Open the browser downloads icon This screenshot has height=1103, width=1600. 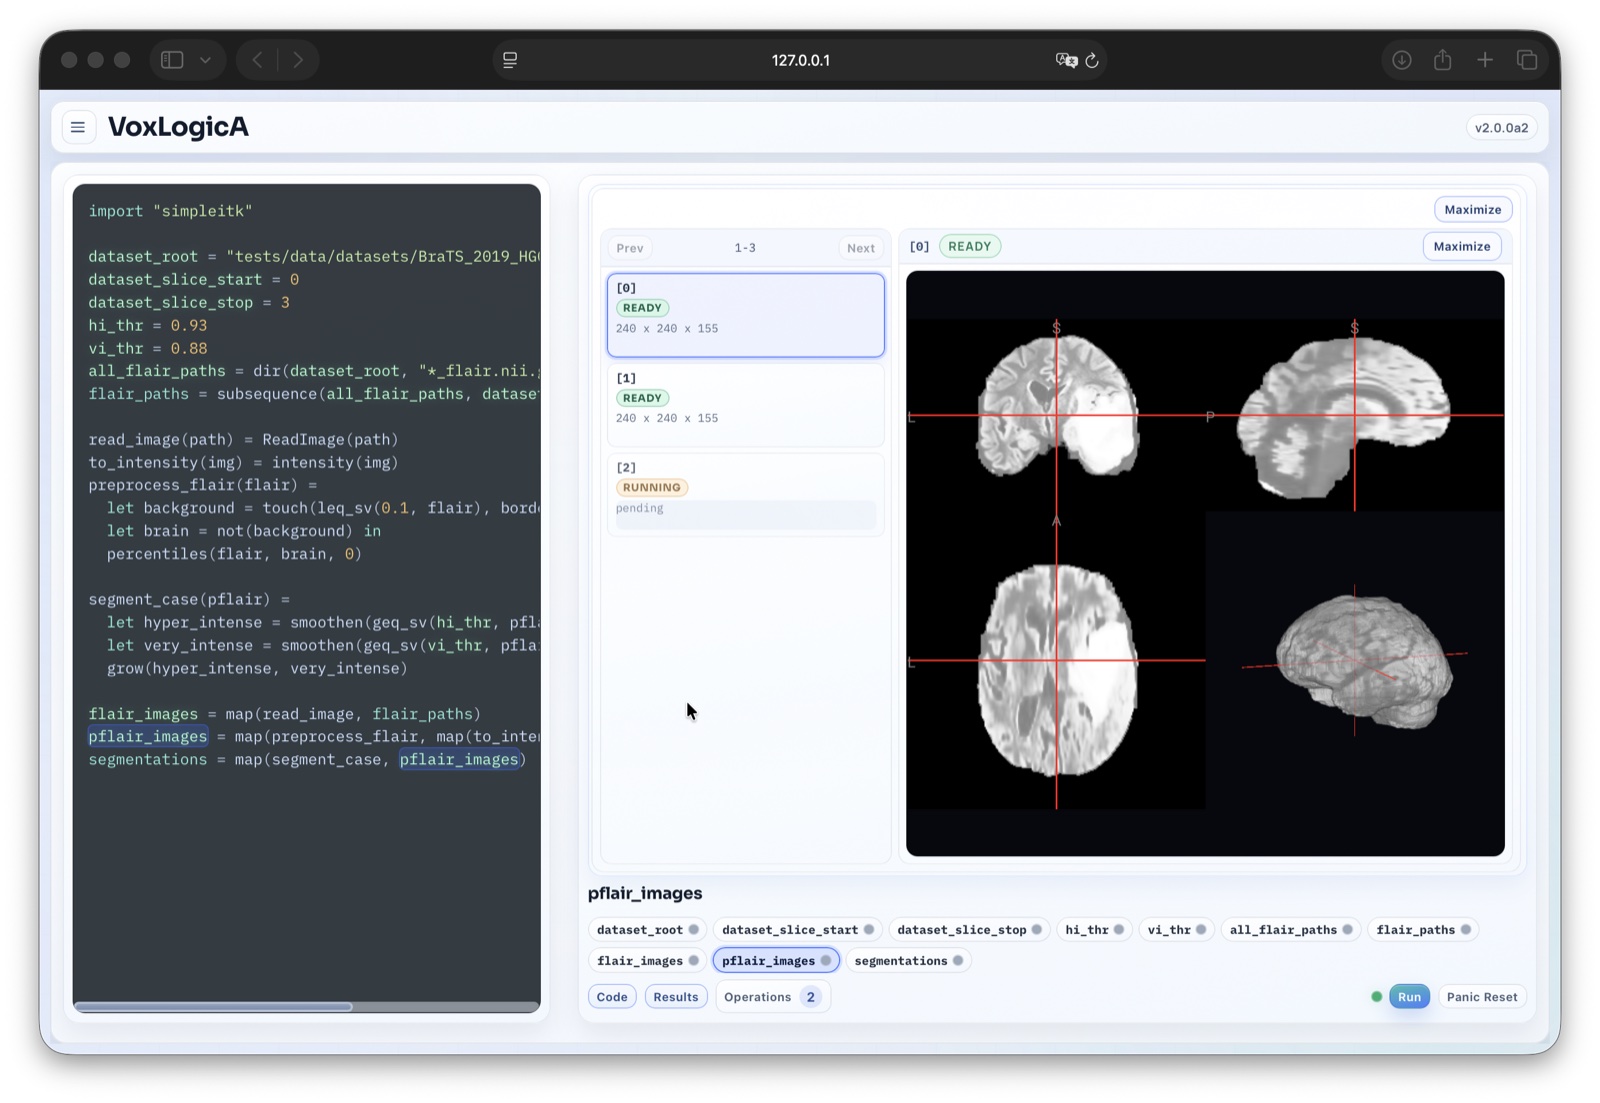click(1402, 60)
